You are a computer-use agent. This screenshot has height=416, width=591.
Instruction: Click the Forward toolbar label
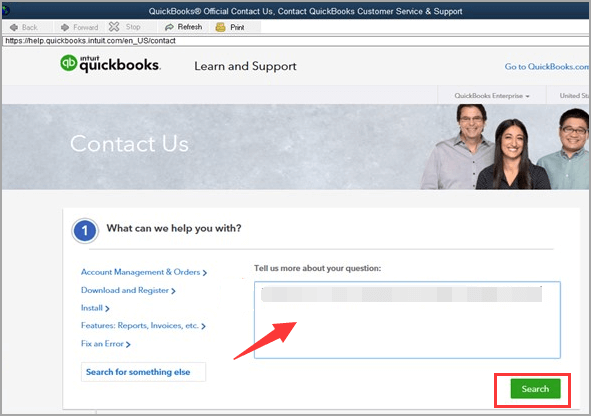tap(86, 28)
